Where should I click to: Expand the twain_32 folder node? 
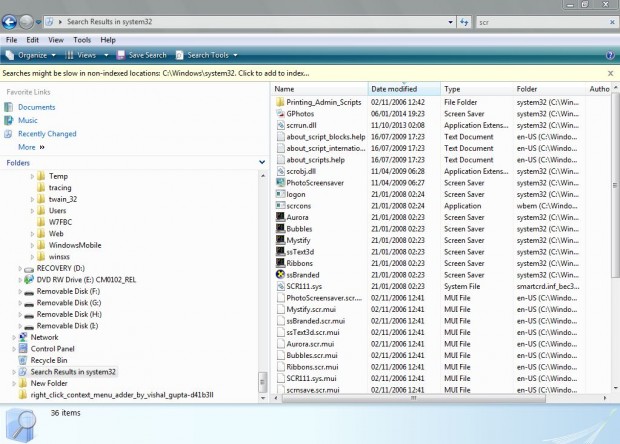32,199
